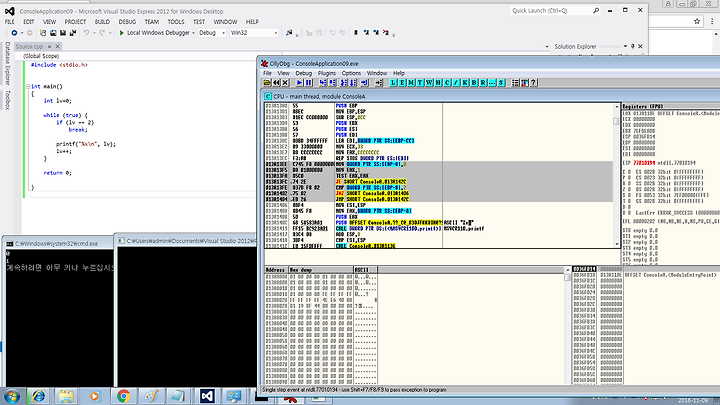
Task: Click the Address column header in dump pane
Action: (x=276, y=270)
